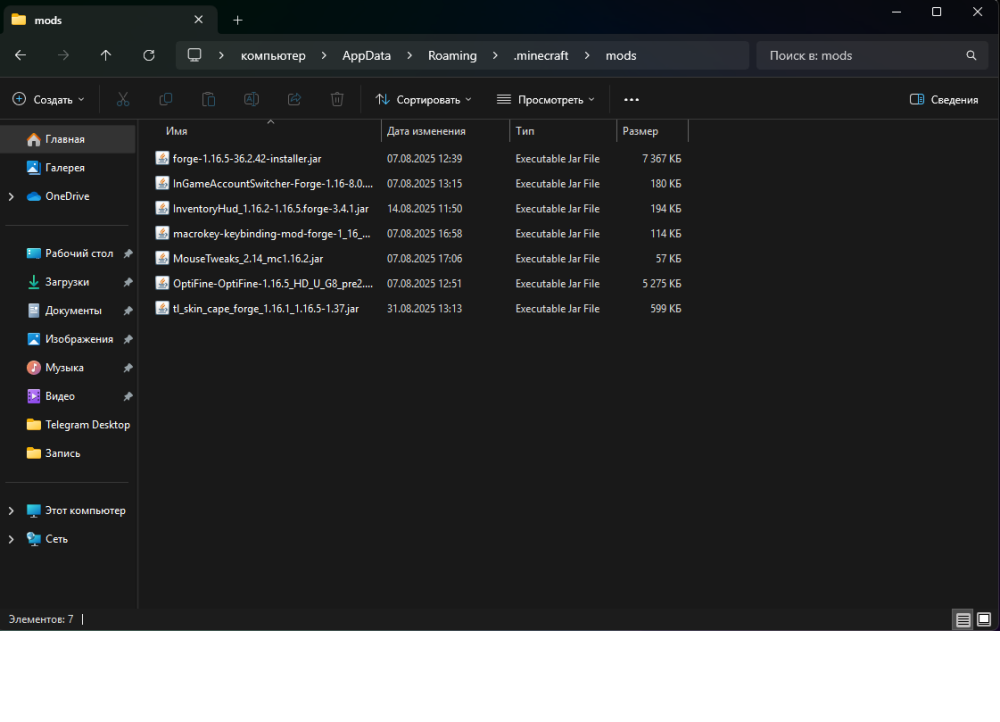Click the Share icon in toolbar
Screen dimensions: 1000x722
click(294, 99)
